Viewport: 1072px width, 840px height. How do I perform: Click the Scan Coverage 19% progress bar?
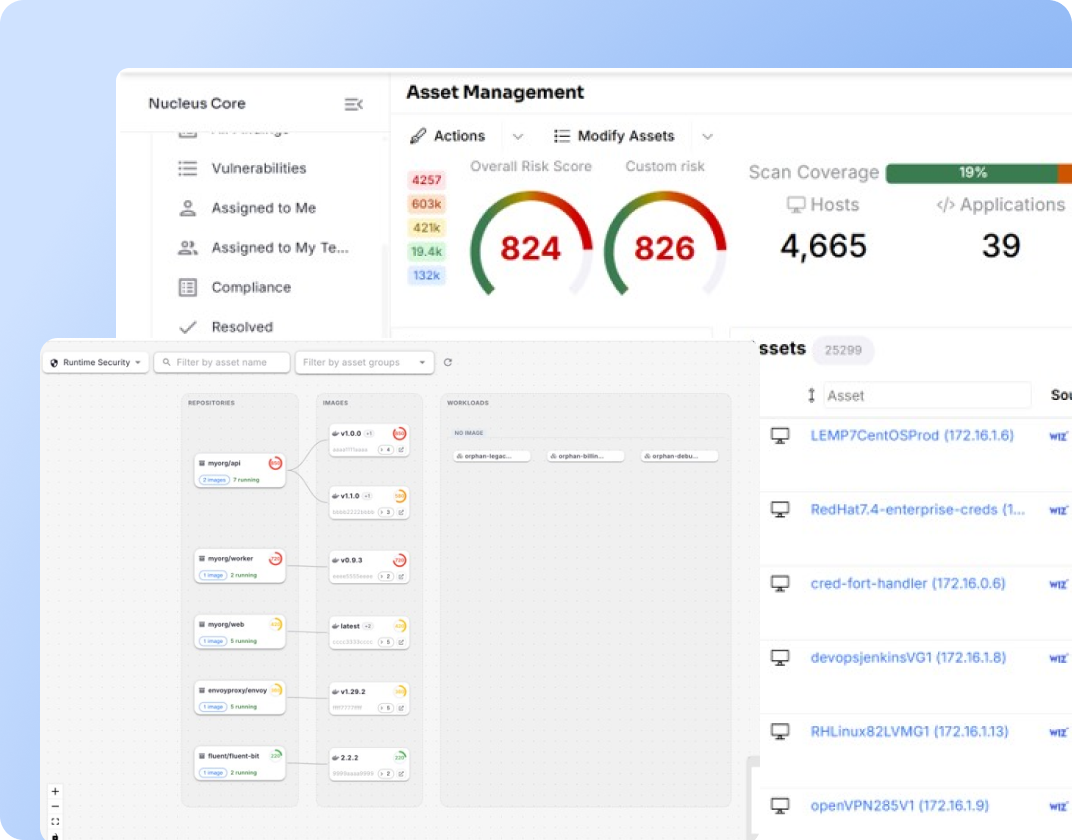(978, 173)
